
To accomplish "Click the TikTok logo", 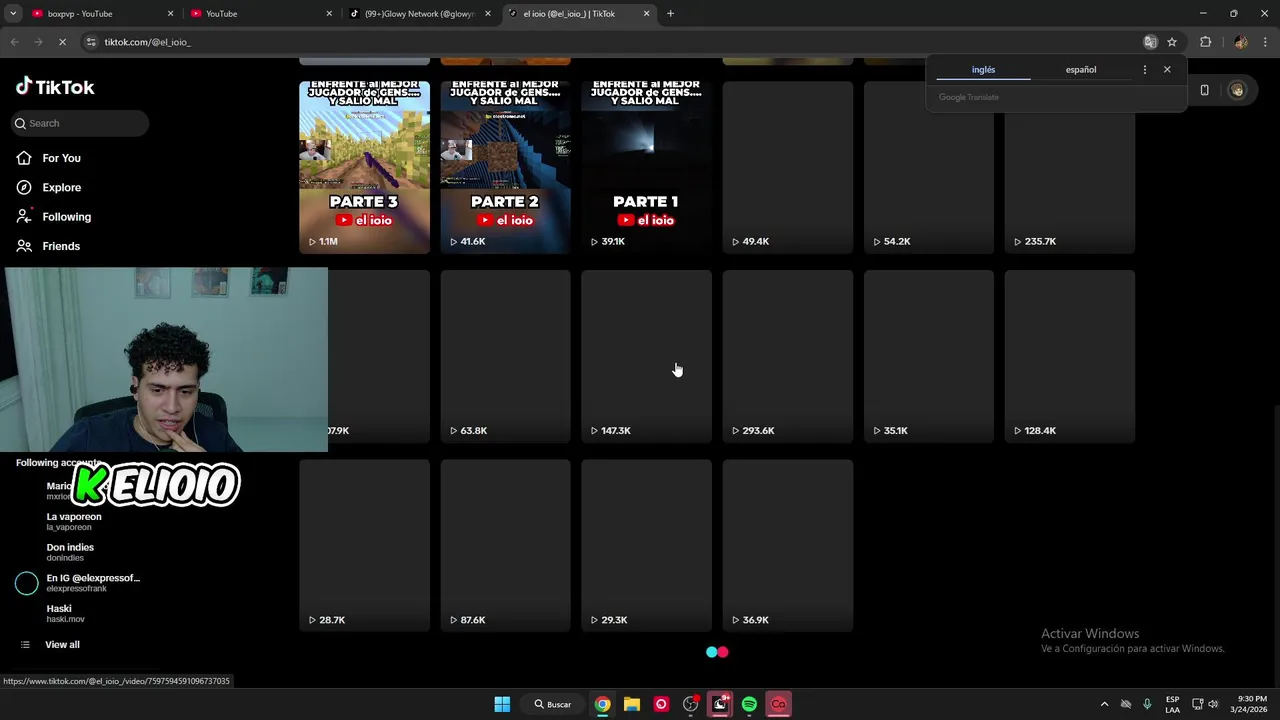I will click(x=55, y=87).
